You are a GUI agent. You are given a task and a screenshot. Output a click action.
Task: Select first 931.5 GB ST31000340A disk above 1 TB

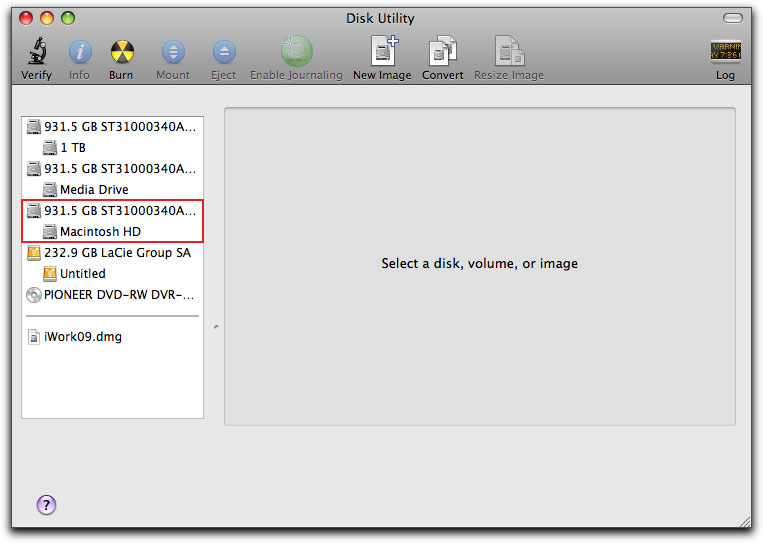[112, 127]
